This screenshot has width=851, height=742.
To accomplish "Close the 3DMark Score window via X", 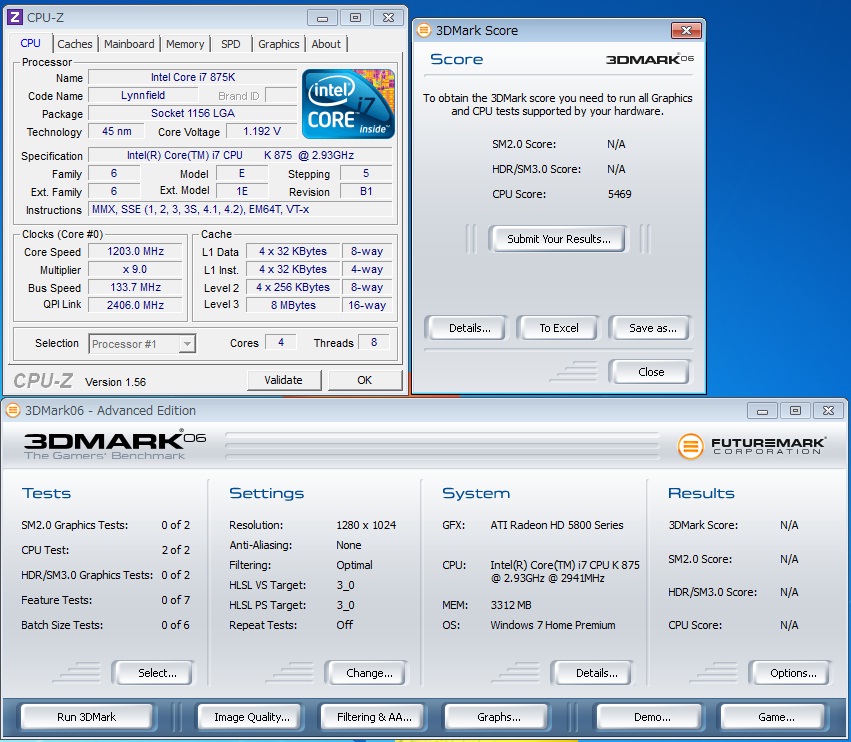I will point(685,31).
